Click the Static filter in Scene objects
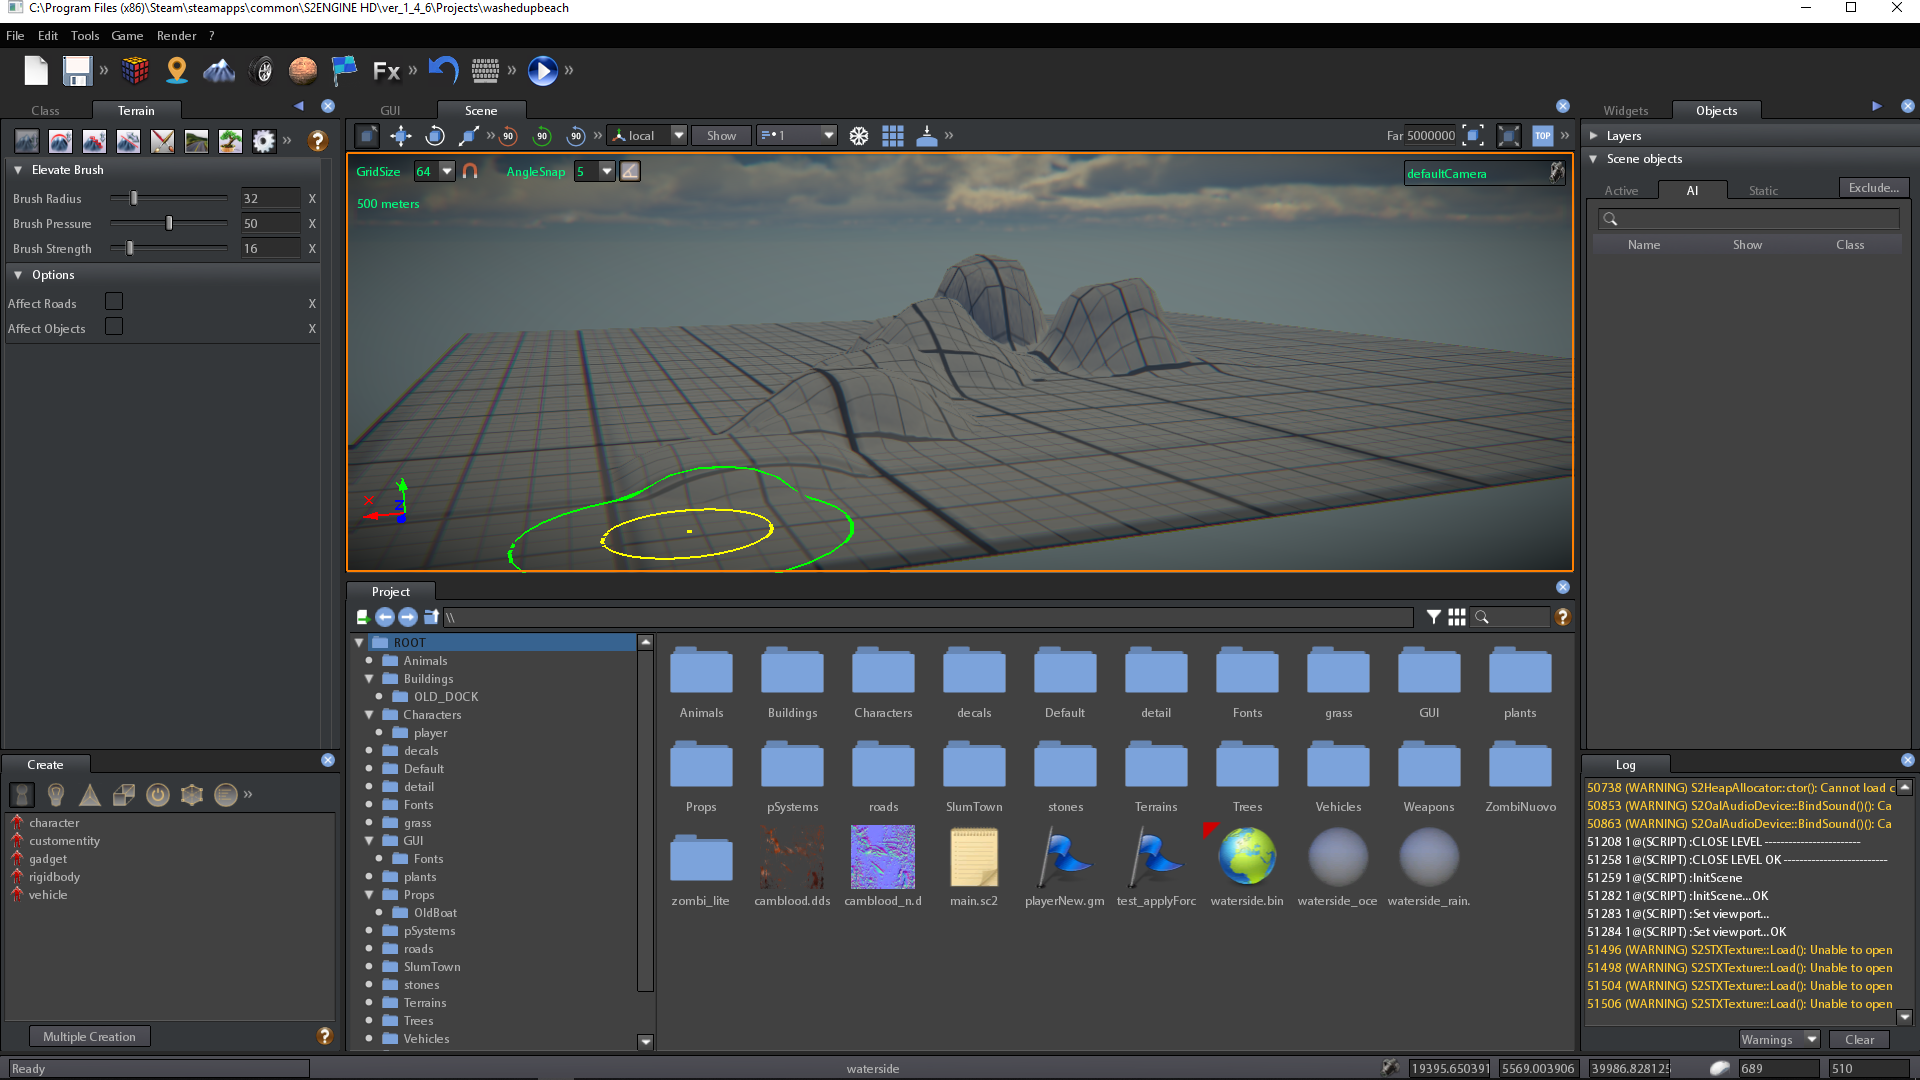1920x1080 pixels. 1763,190
